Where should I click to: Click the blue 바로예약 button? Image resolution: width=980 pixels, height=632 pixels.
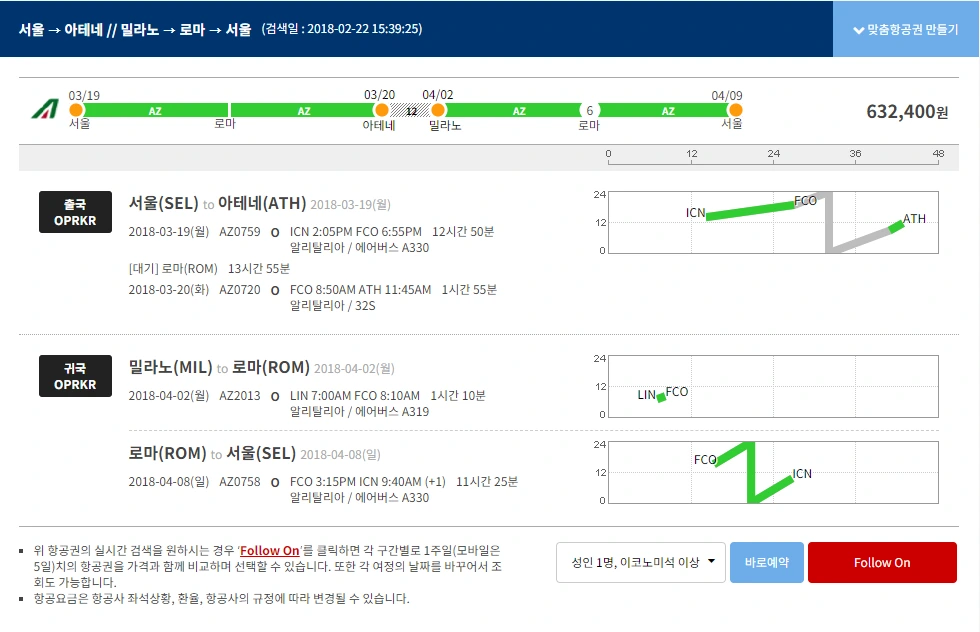point(765,562)
